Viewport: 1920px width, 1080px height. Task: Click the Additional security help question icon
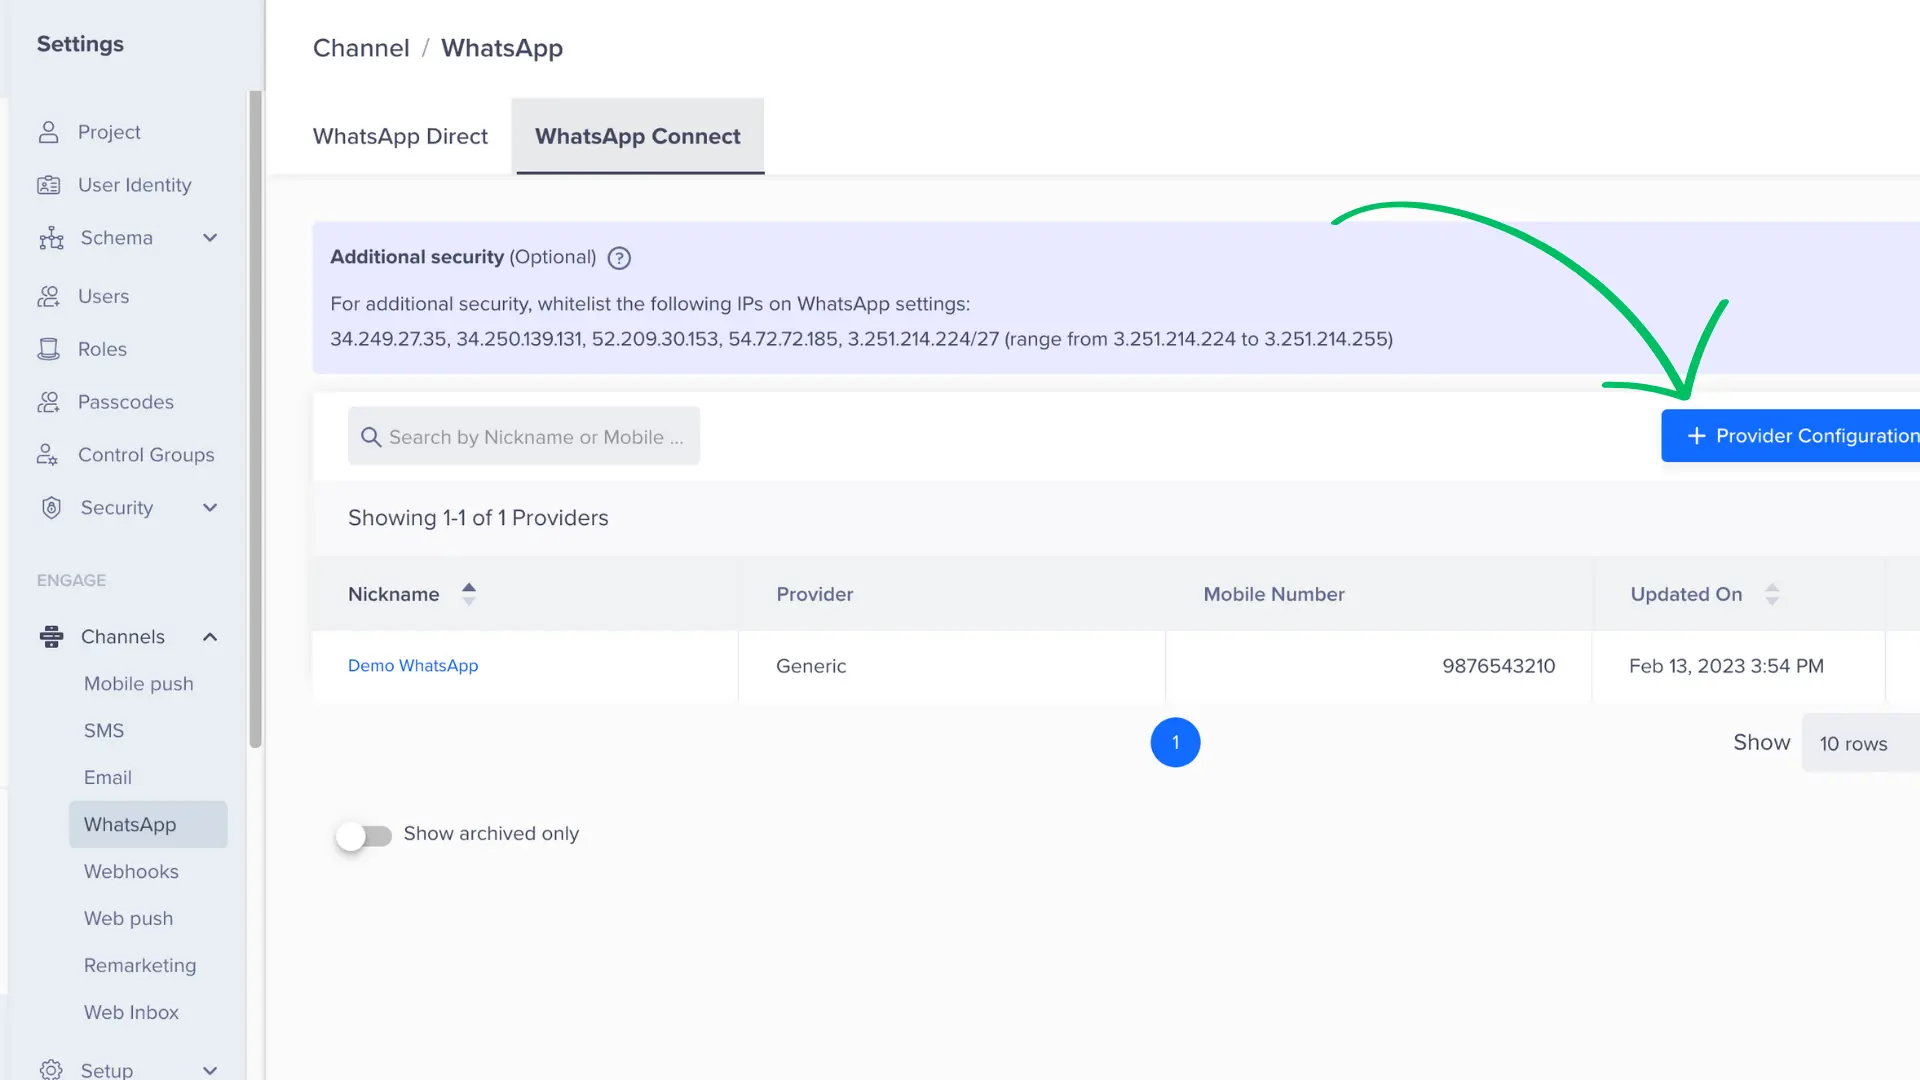coord(619,258)
